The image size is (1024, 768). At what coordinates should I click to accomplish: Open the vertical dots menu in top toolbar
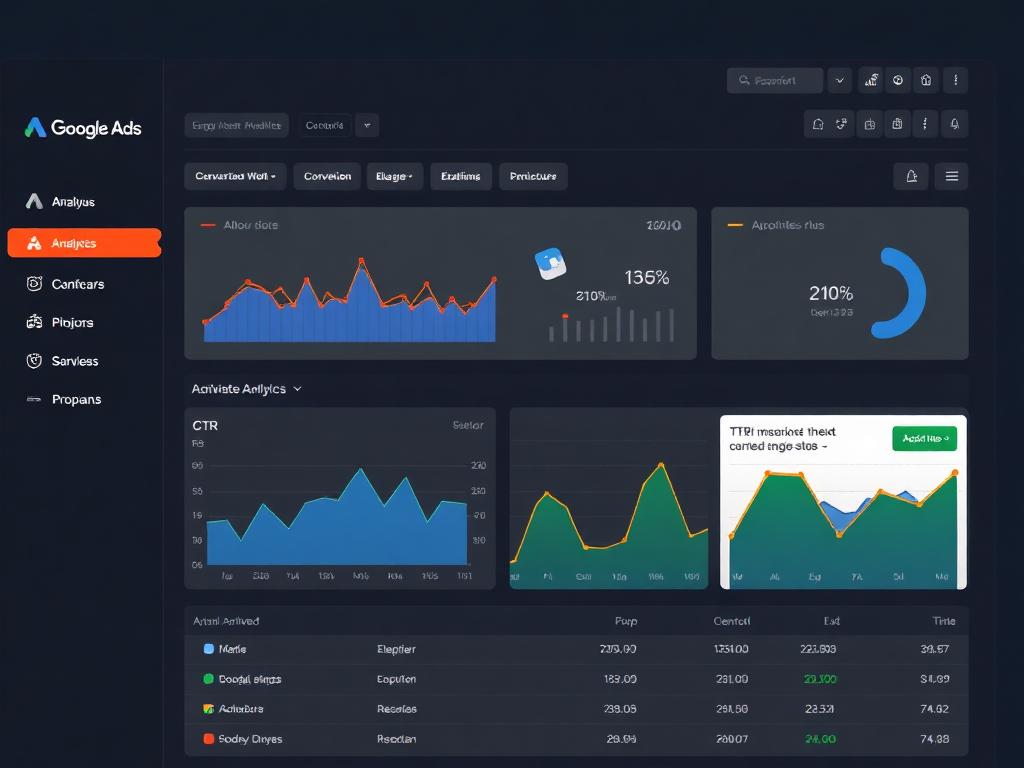tap(955, 80)
